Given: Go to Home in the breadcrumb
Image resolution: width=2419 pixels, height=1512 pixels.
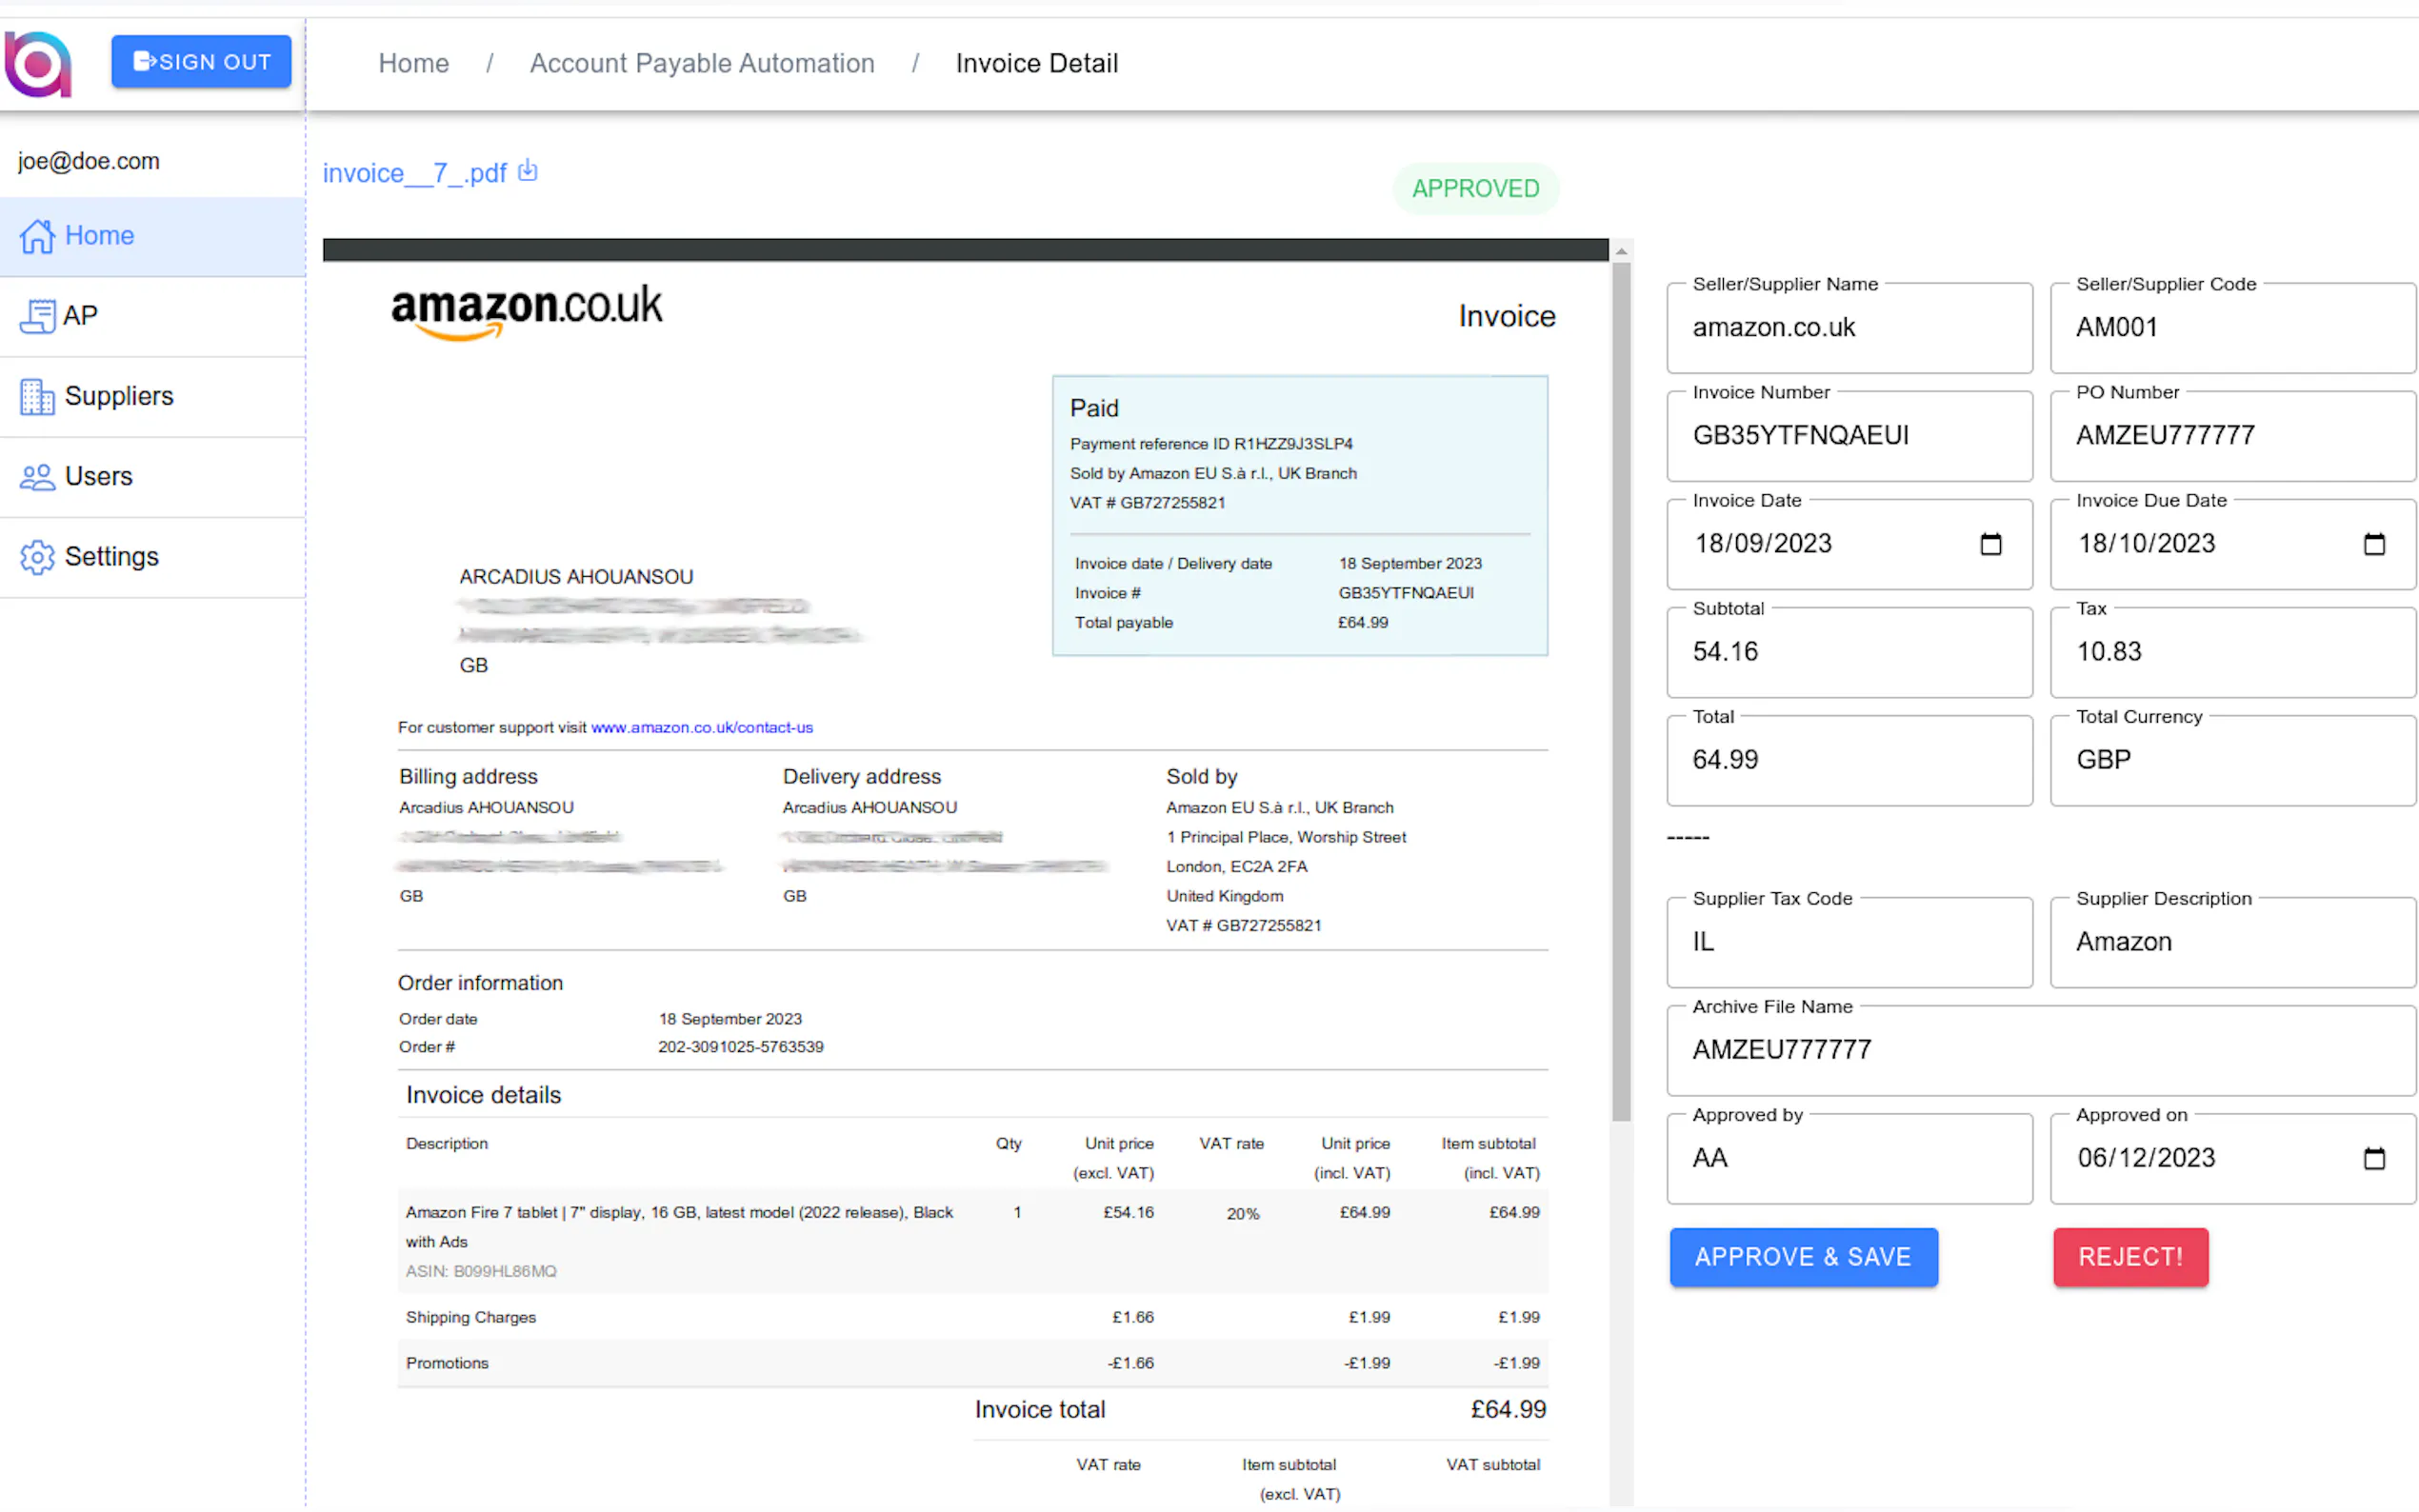Looking at the screenshot, I should (x=413, y=63).
